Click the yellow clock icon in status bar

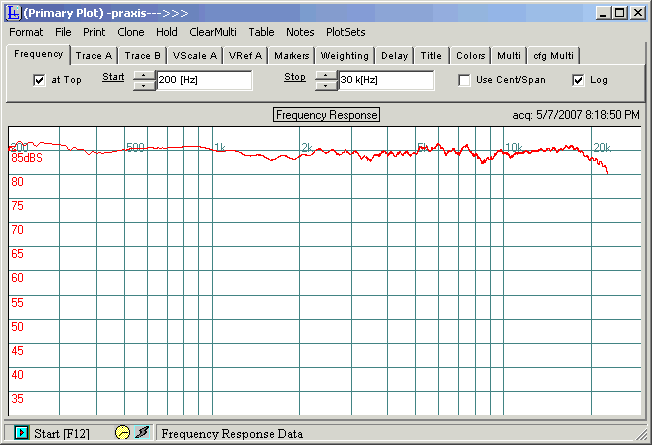pyautogui.click(x=122, y=433)
